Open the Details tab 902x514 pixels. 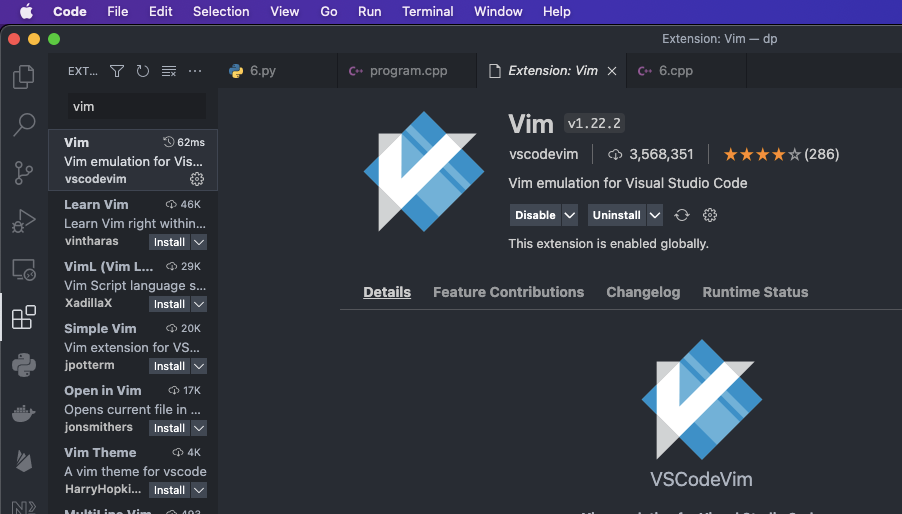tap(387, 292)
